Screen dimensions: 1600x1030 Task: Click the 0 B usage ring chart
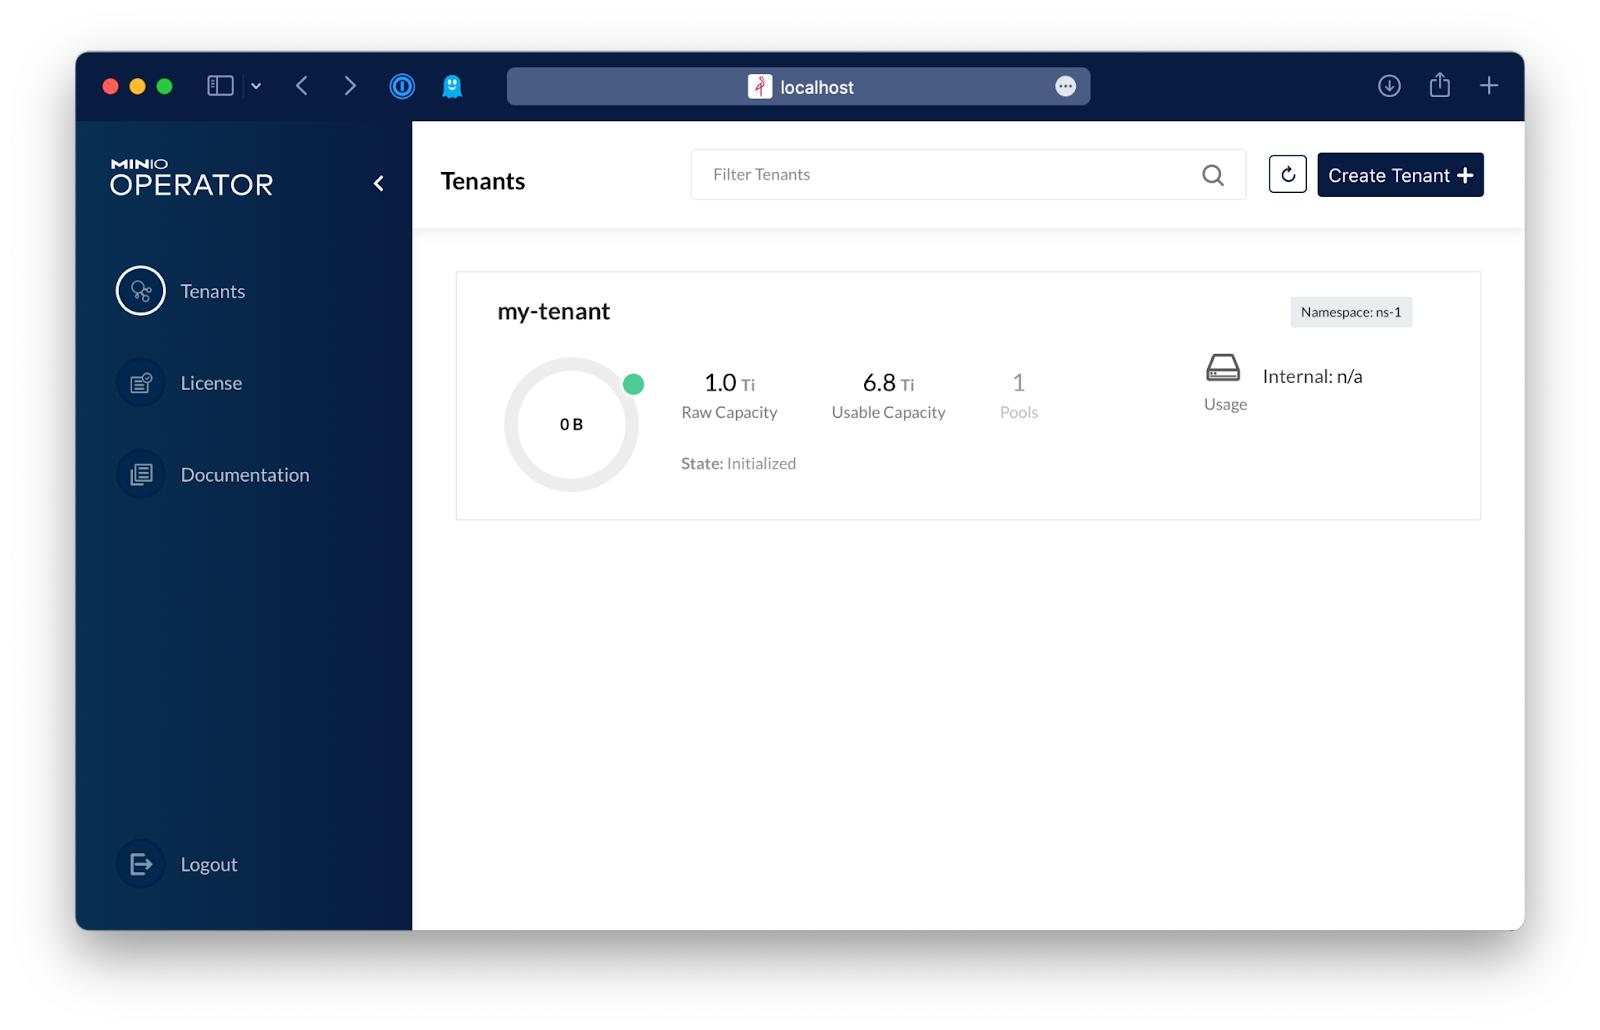(571, 425)
